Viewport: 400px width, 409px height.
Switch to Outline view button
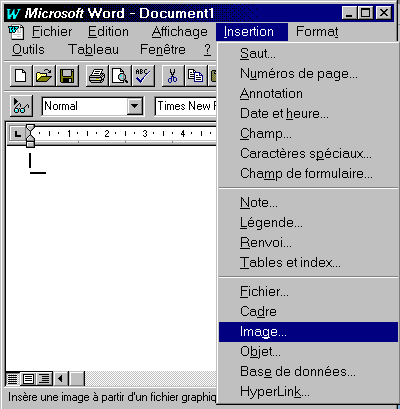[x=44, y=379]
